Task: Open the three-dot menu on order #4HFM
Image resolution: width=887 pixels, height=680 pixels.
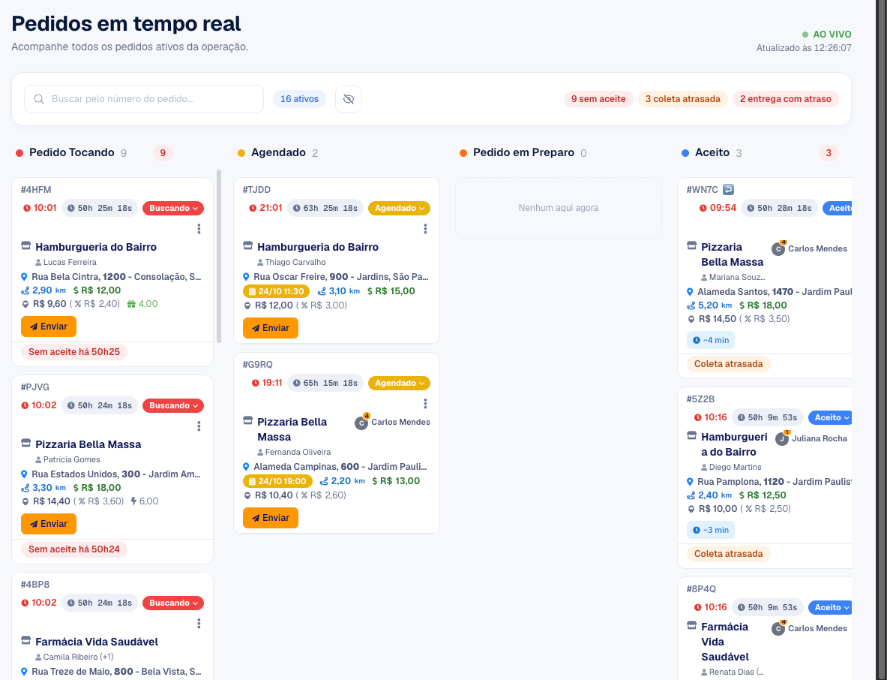Action: pyautogui.click(x=199, y=229)
